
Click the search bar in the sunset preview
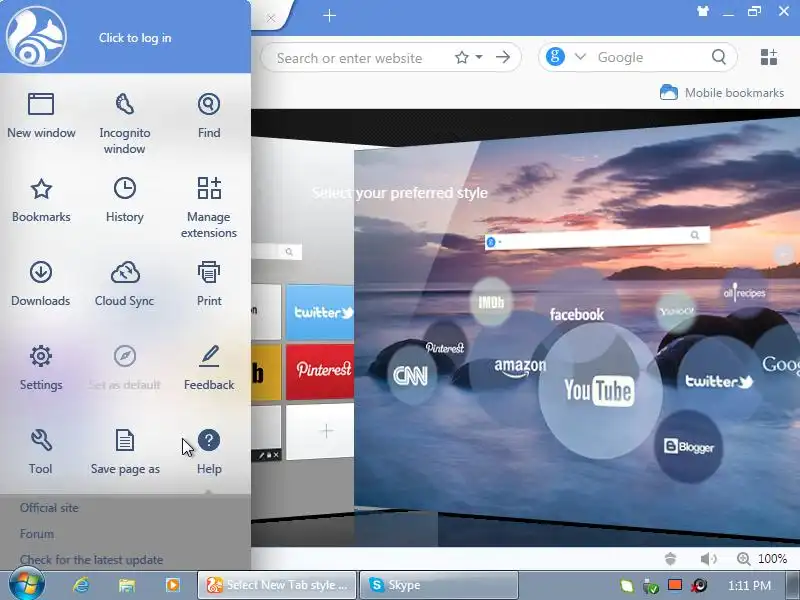tap(597, 237)
